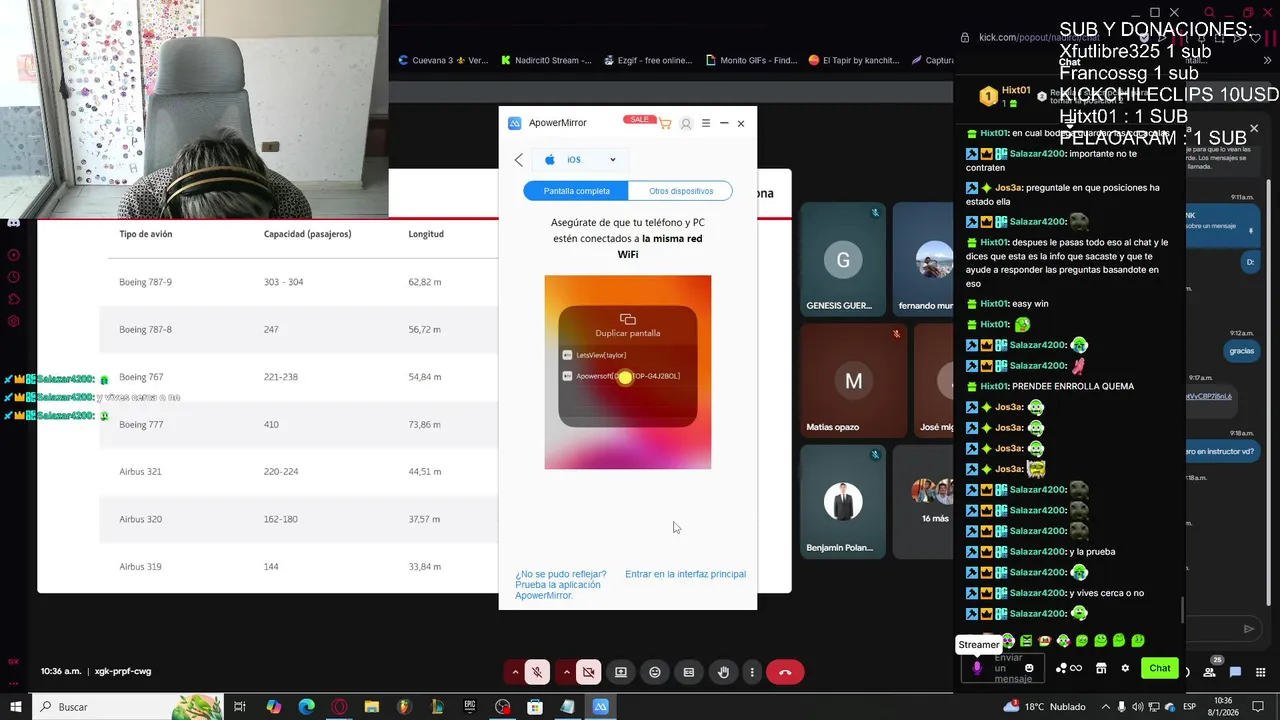Screen dimensions: 1280x720
Task: Raise your hand in the Meet call
Action: click(723, 672)
